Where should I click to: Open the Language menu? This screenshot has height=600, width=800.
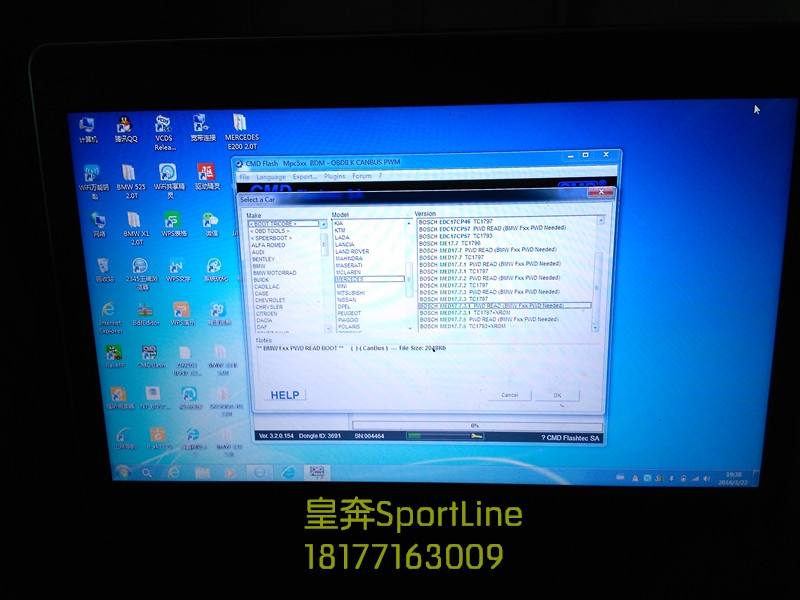point(271,177)
